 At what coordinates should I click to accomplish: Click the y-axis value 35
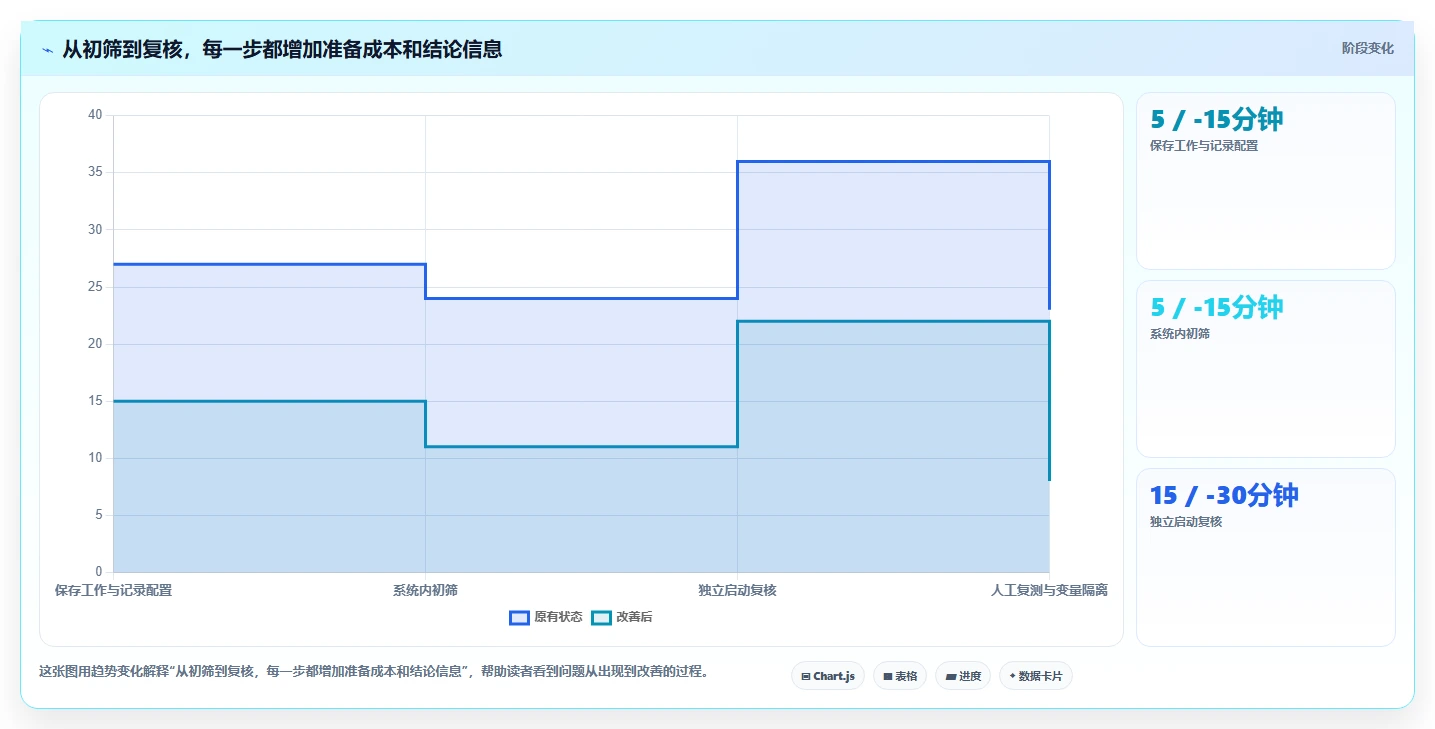tap(96, 172)
